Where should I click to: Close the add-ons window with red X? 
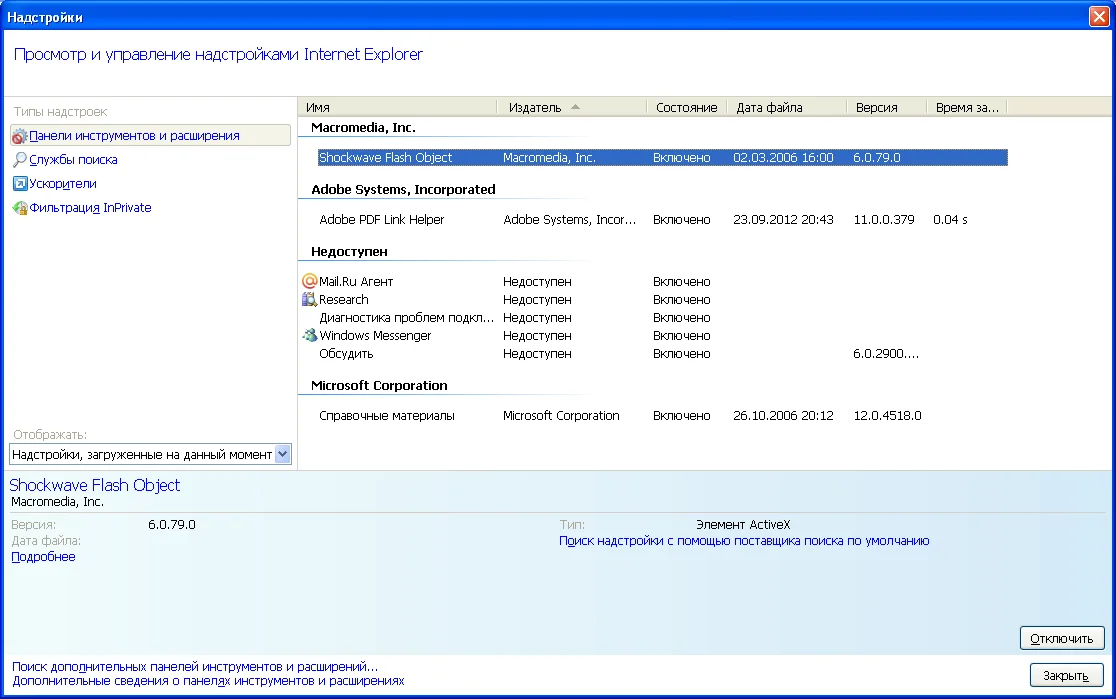[x=1099, y=17]
